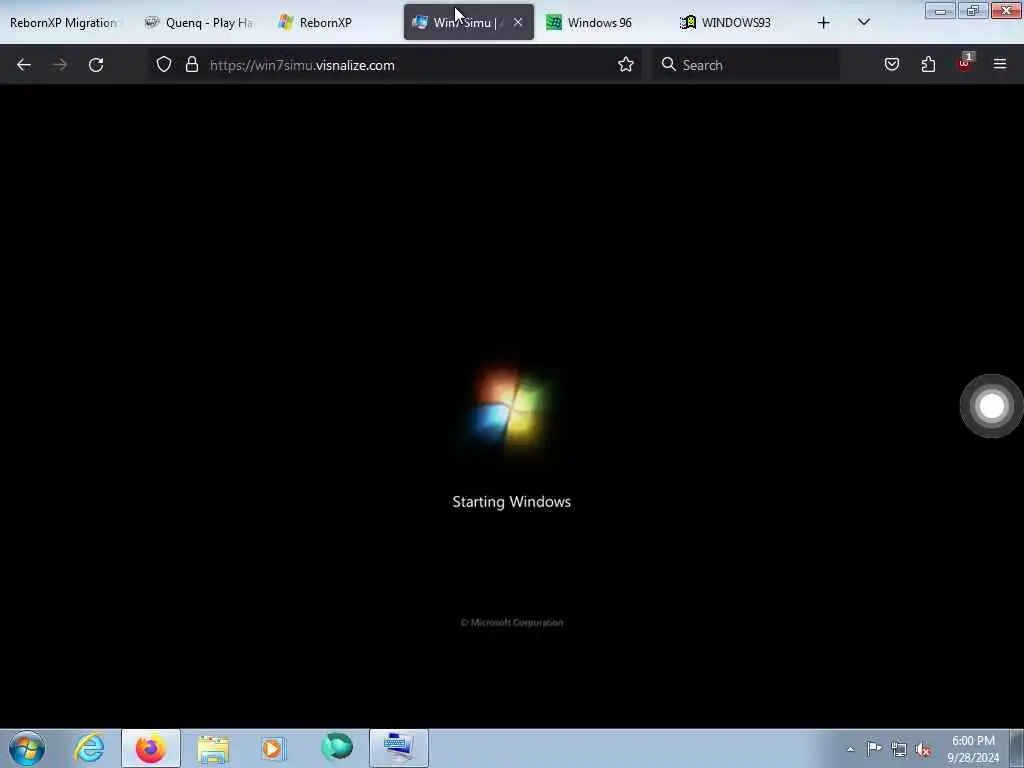1024x768 pixels.
Task: Show hidden tray icons arrow
Action: pos(850,749)
